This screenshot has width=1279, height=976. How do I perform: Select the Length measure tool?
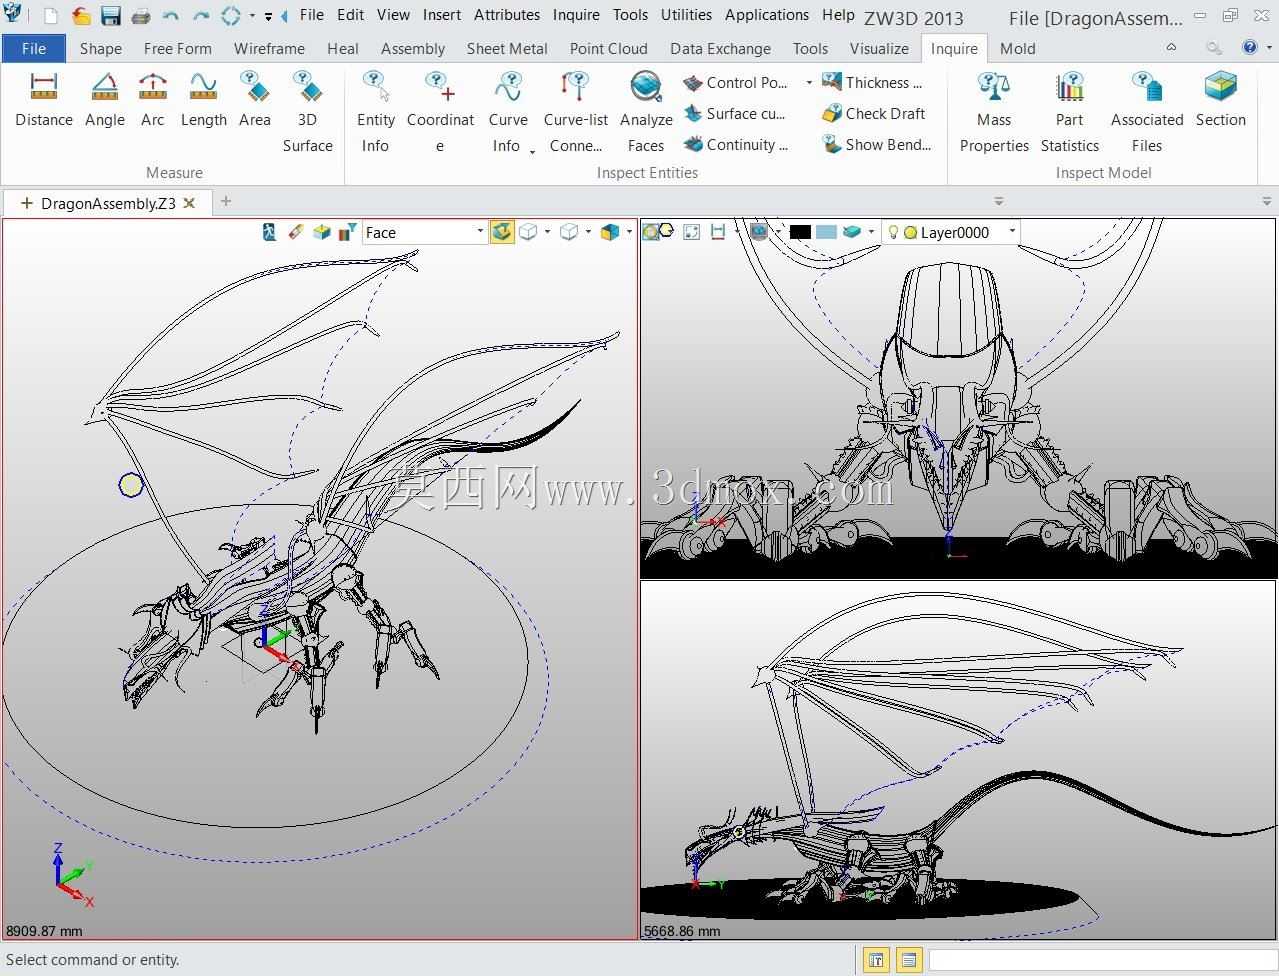coord(203,101)
